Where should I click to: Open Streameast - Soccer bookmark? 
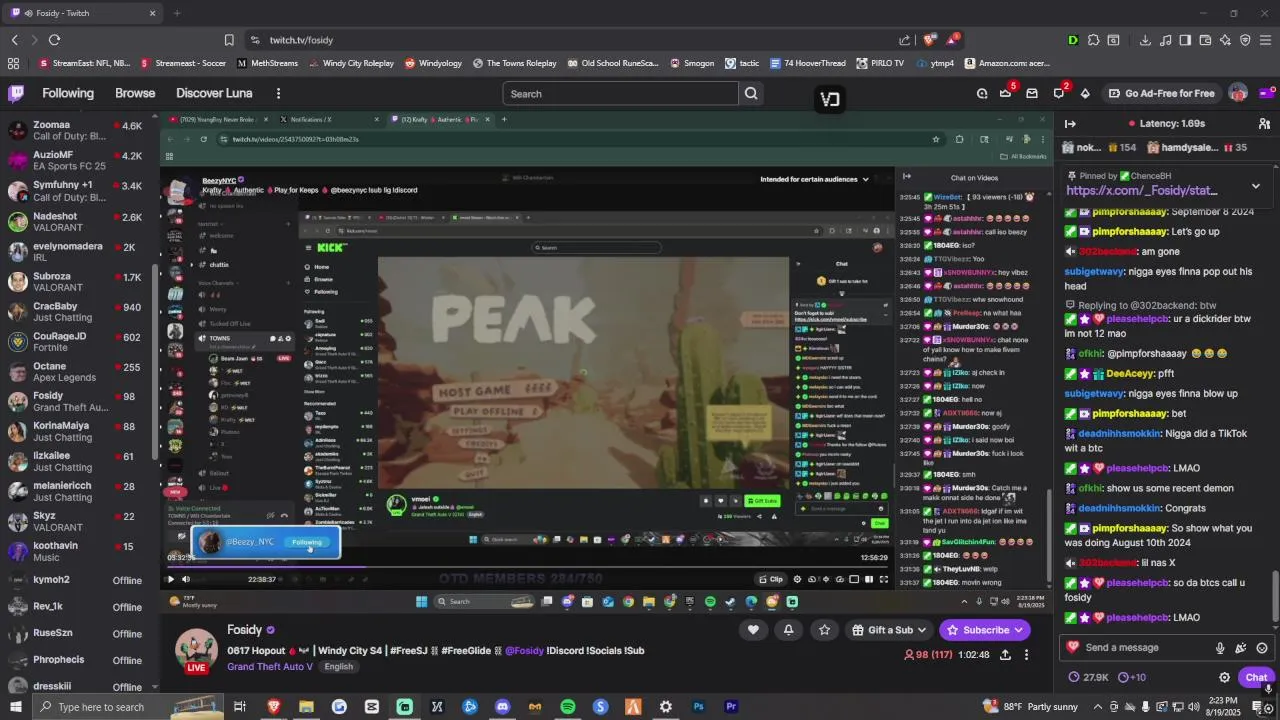pyautogui.click(x=184, y=63)
